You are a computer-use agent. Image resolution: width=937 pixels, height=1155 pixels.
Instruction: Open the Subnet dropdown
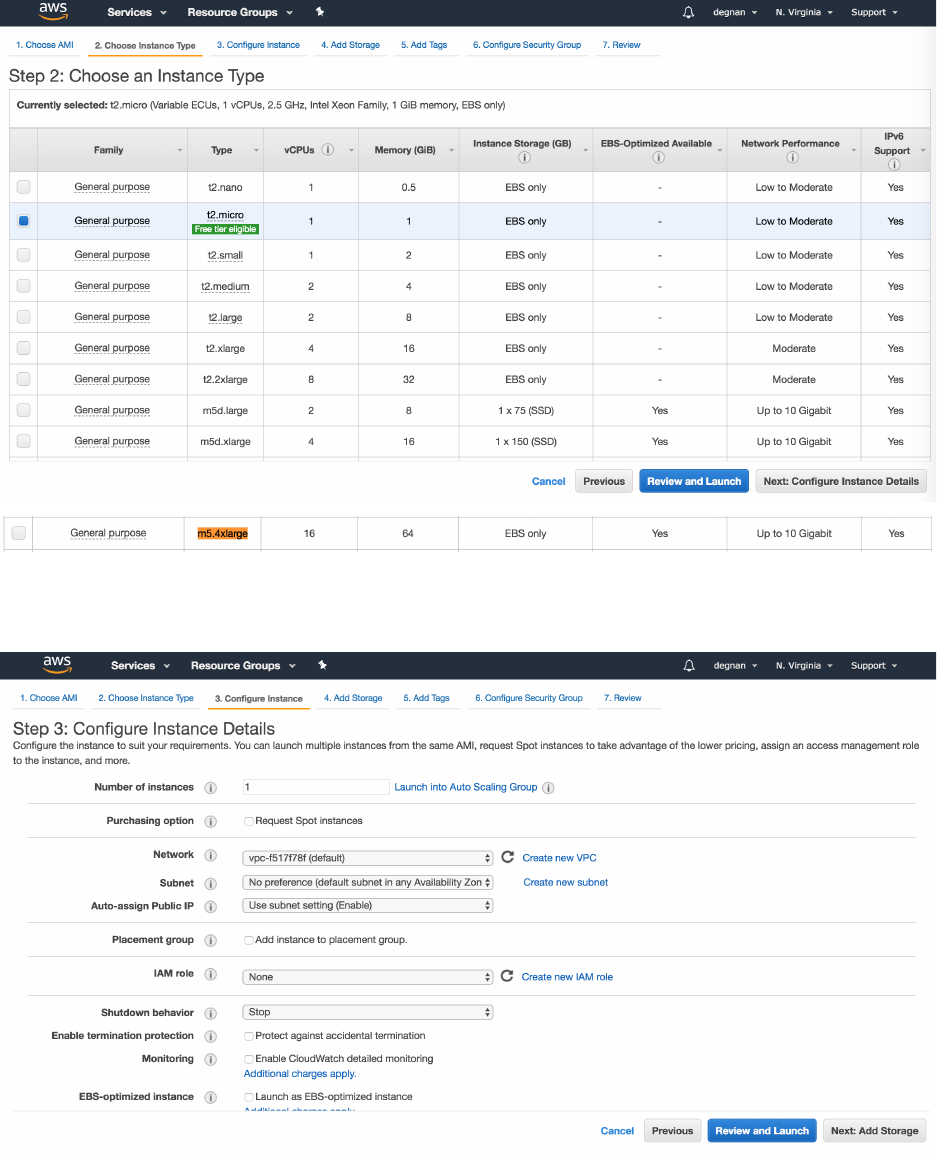click(x=368, y=882)
